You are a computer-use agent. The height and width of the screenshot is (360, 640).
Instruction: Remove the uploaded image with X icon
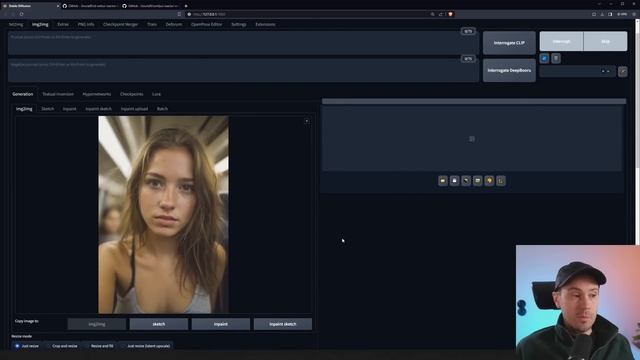click(x=307, y=121)
